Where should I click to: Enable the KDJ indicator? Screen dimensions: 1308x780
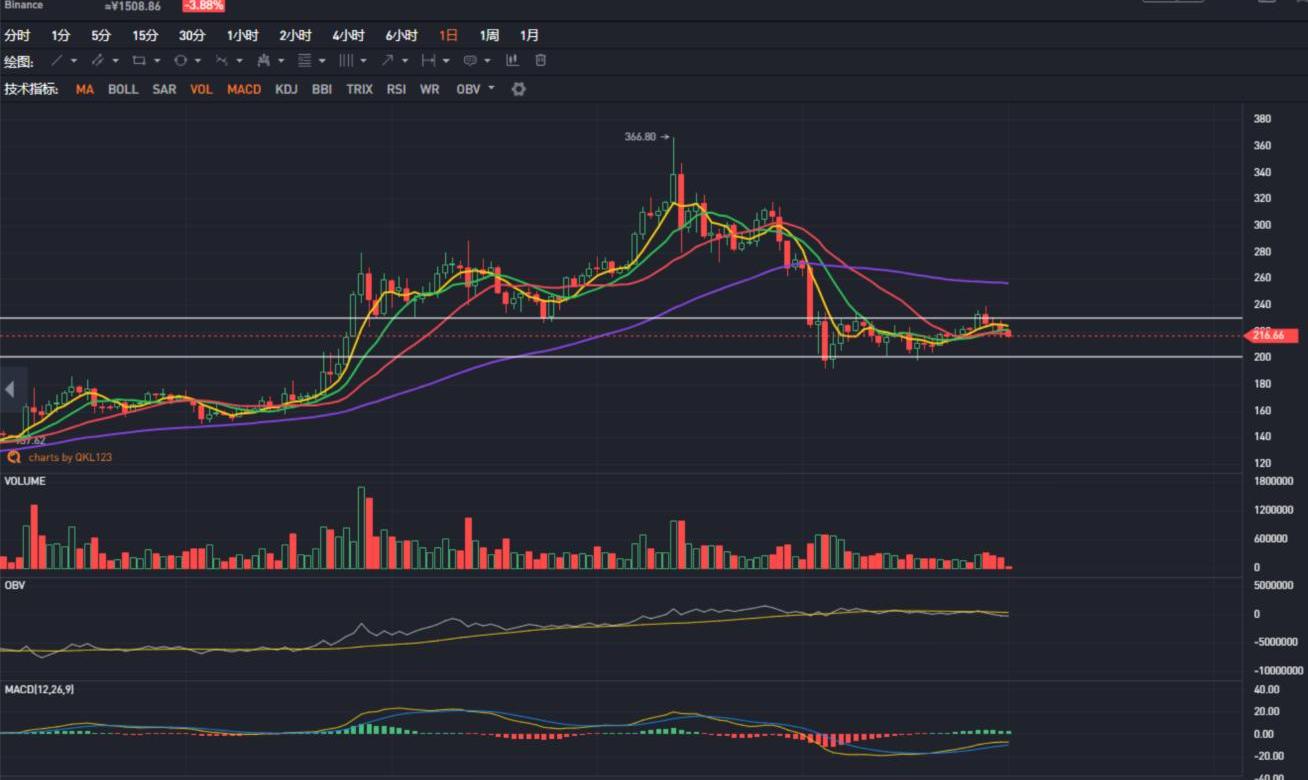(286, 89)
